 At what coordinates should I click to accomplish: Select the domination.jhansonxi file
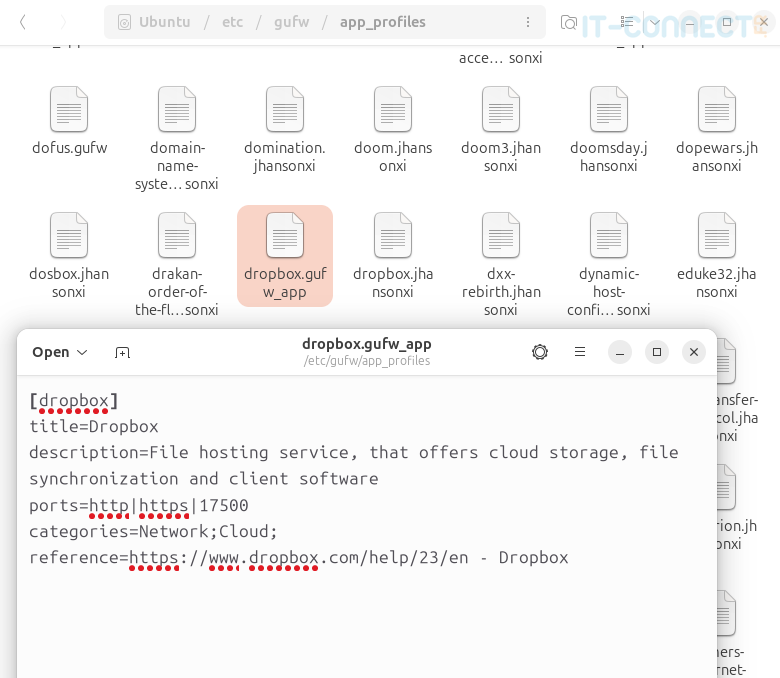click(285, 129)
